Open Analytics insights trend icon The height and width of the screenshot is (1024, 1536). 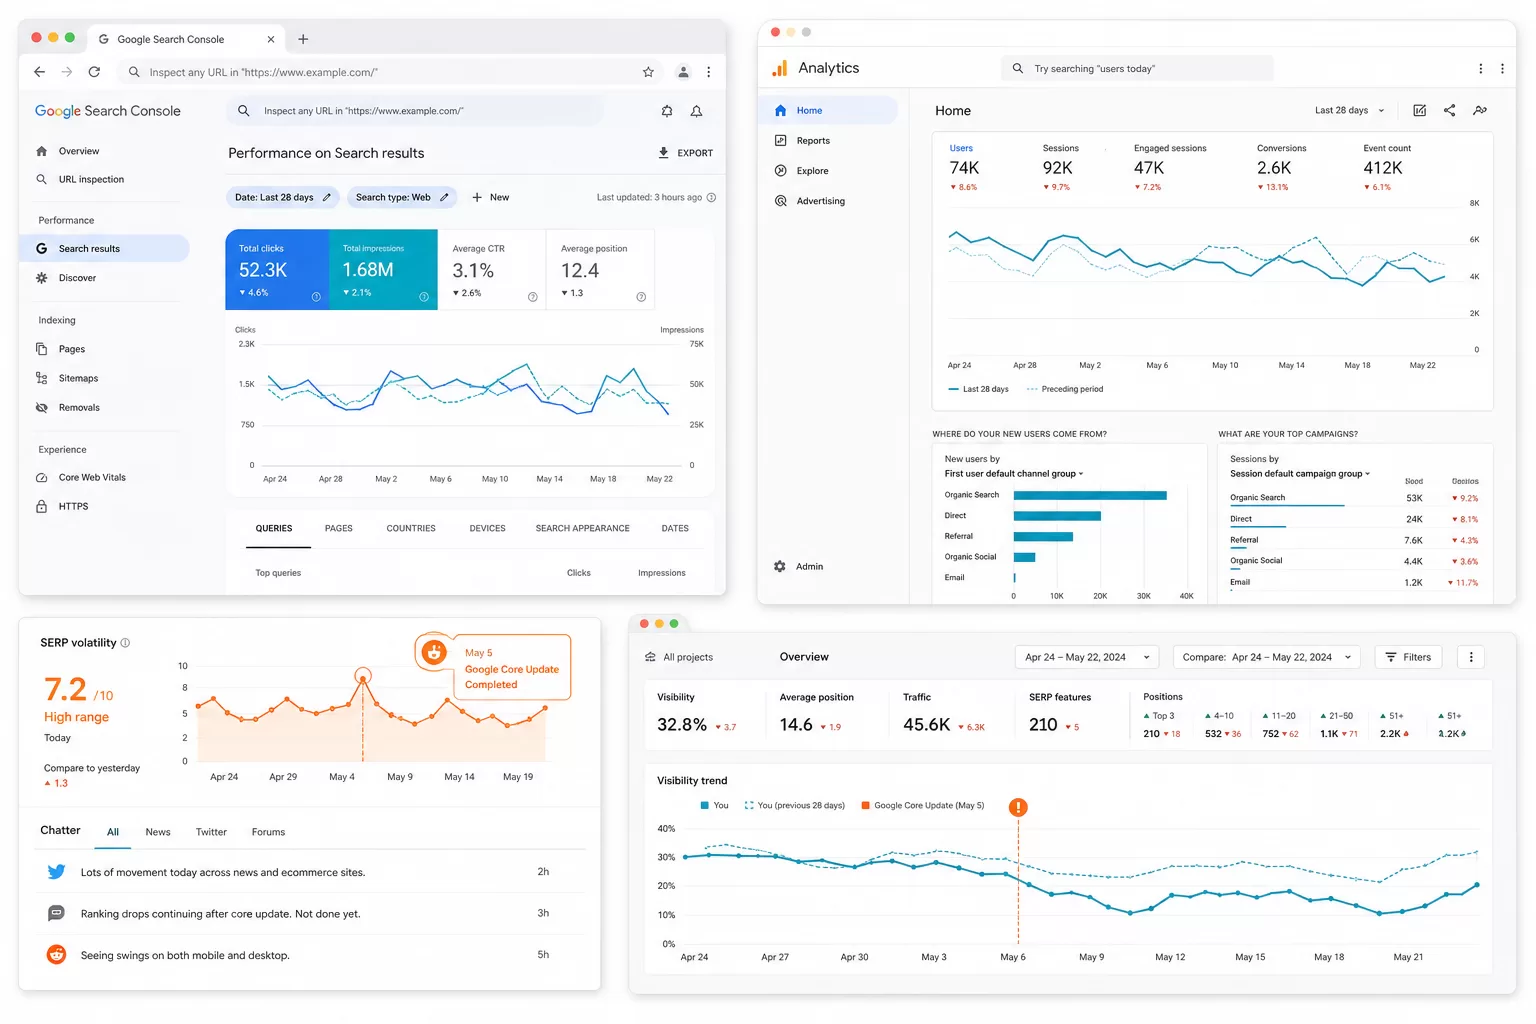point(1480,110)
